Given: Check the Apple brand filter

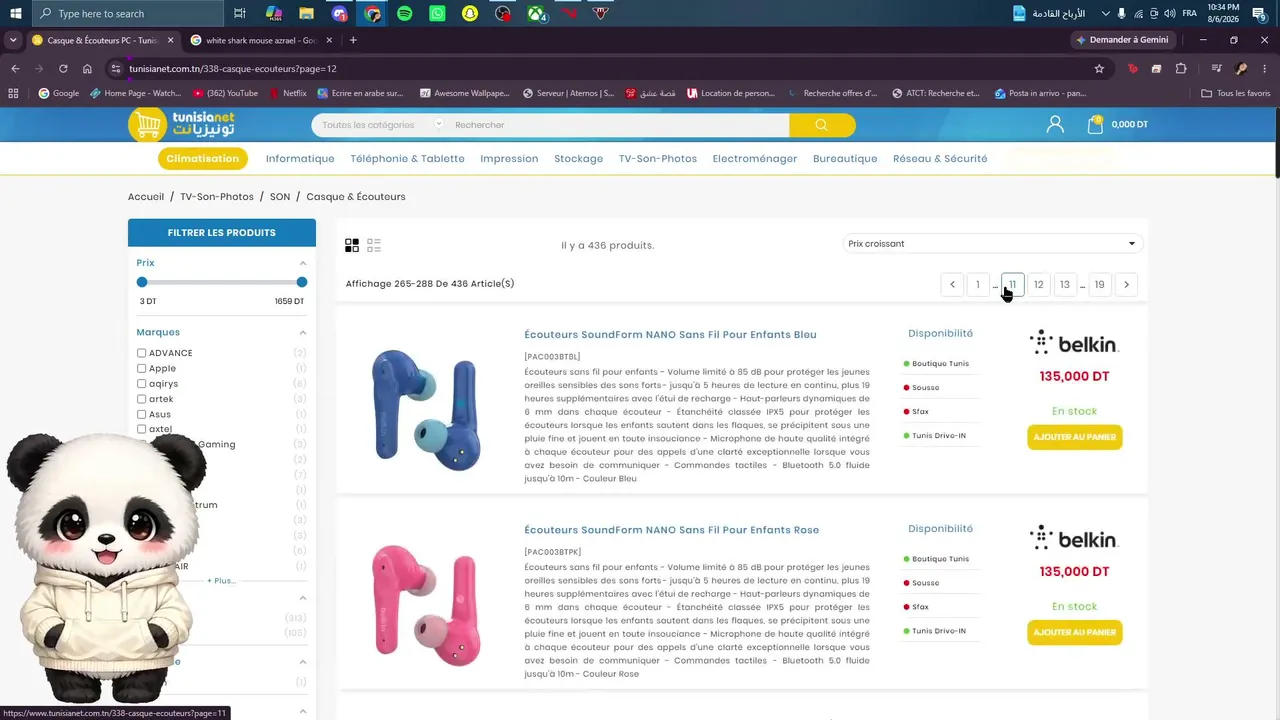Looking at the screenshot, I should pyautogui.click(x=142, y=368).
